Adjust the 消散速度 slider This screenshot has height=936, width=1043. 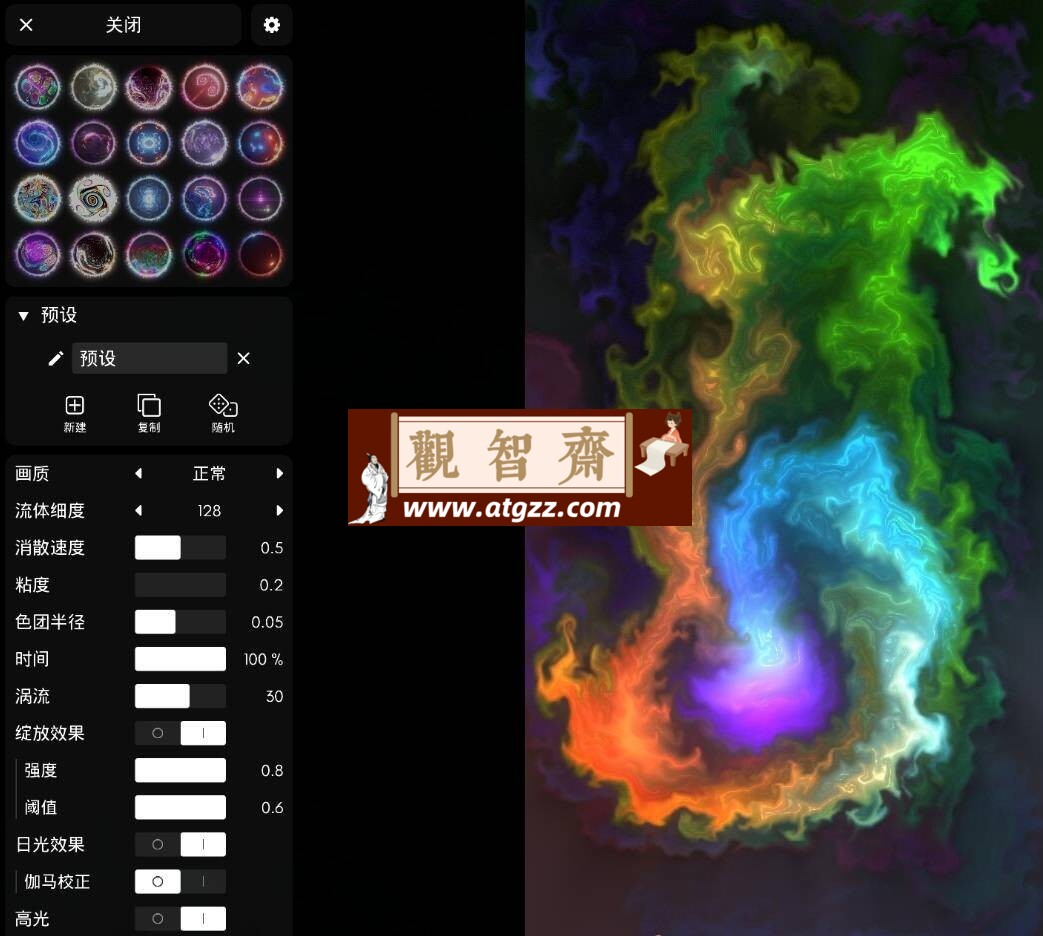point(180,547)
